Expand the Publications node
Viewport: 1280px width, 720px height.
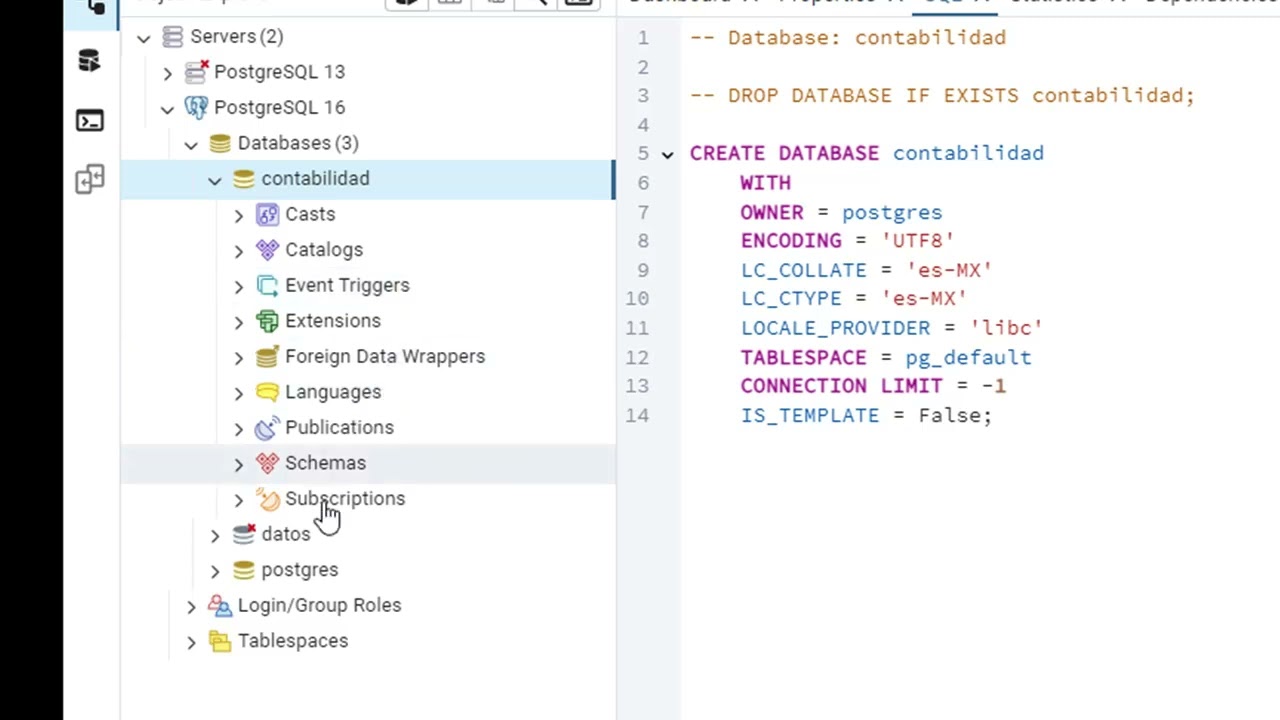tap(238, 428)
